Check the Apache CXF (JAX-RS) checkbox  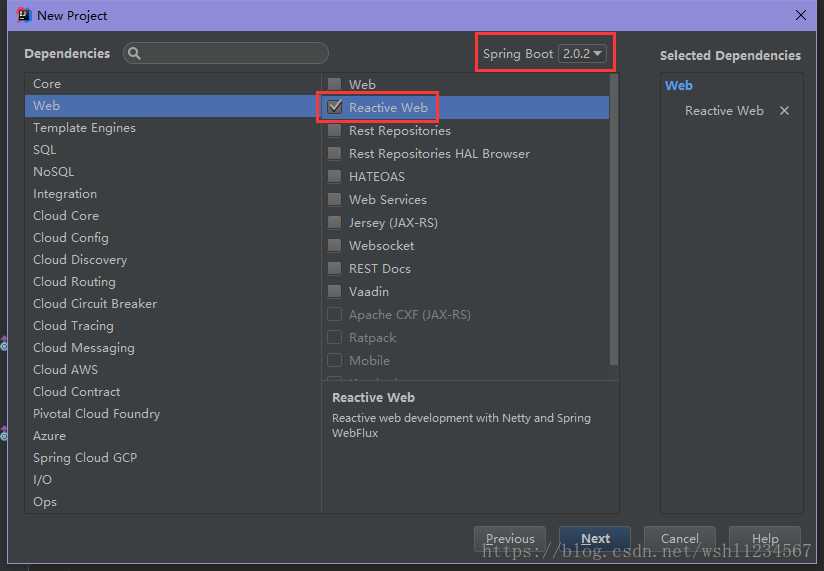coord(334,315)
